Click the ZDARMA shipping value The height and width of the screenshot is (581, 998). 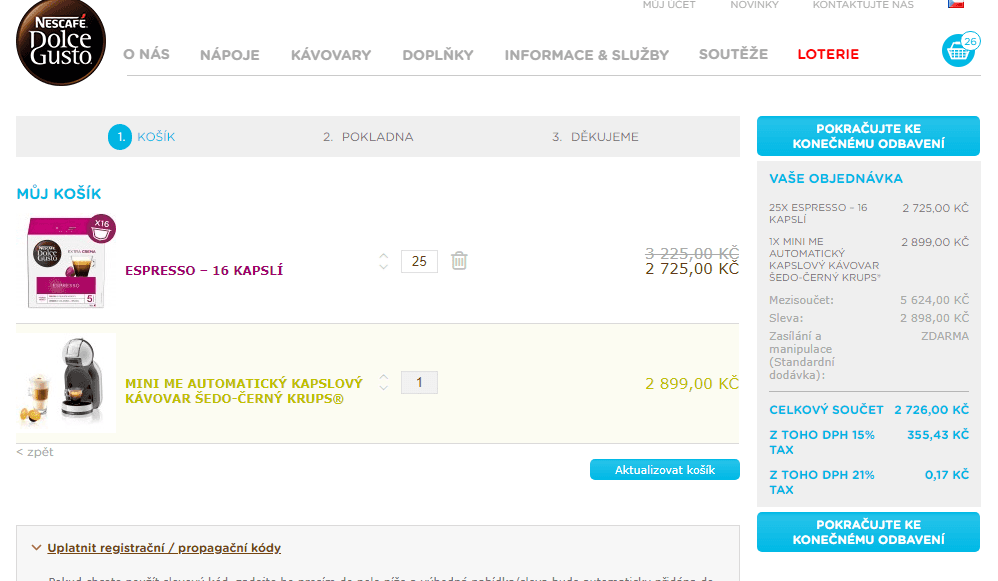pyautogui.click(x=945, y=336)
